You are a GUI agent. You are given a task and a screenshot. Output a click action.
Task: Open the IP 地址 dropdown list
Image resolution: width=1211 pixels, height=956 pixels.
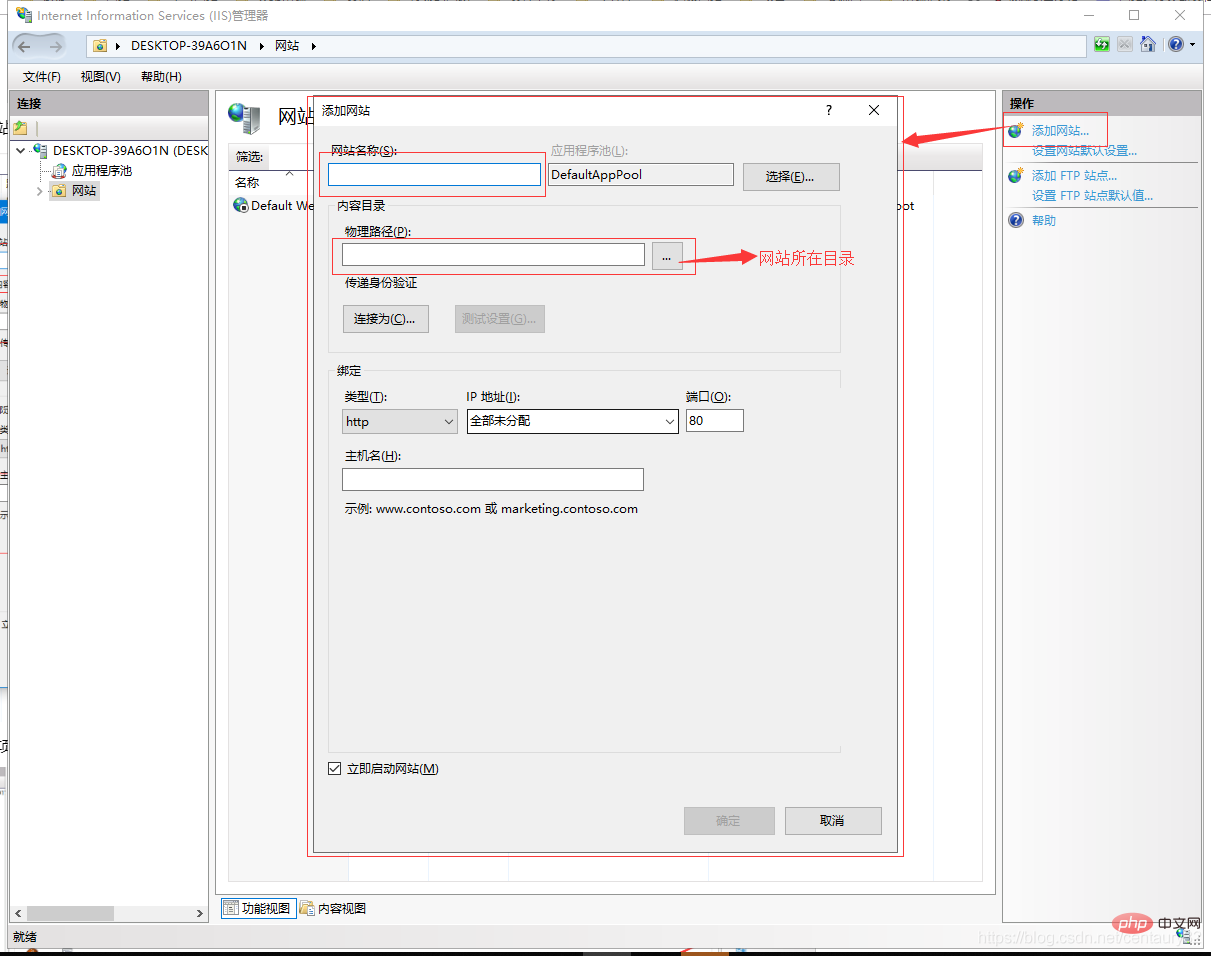573,422
